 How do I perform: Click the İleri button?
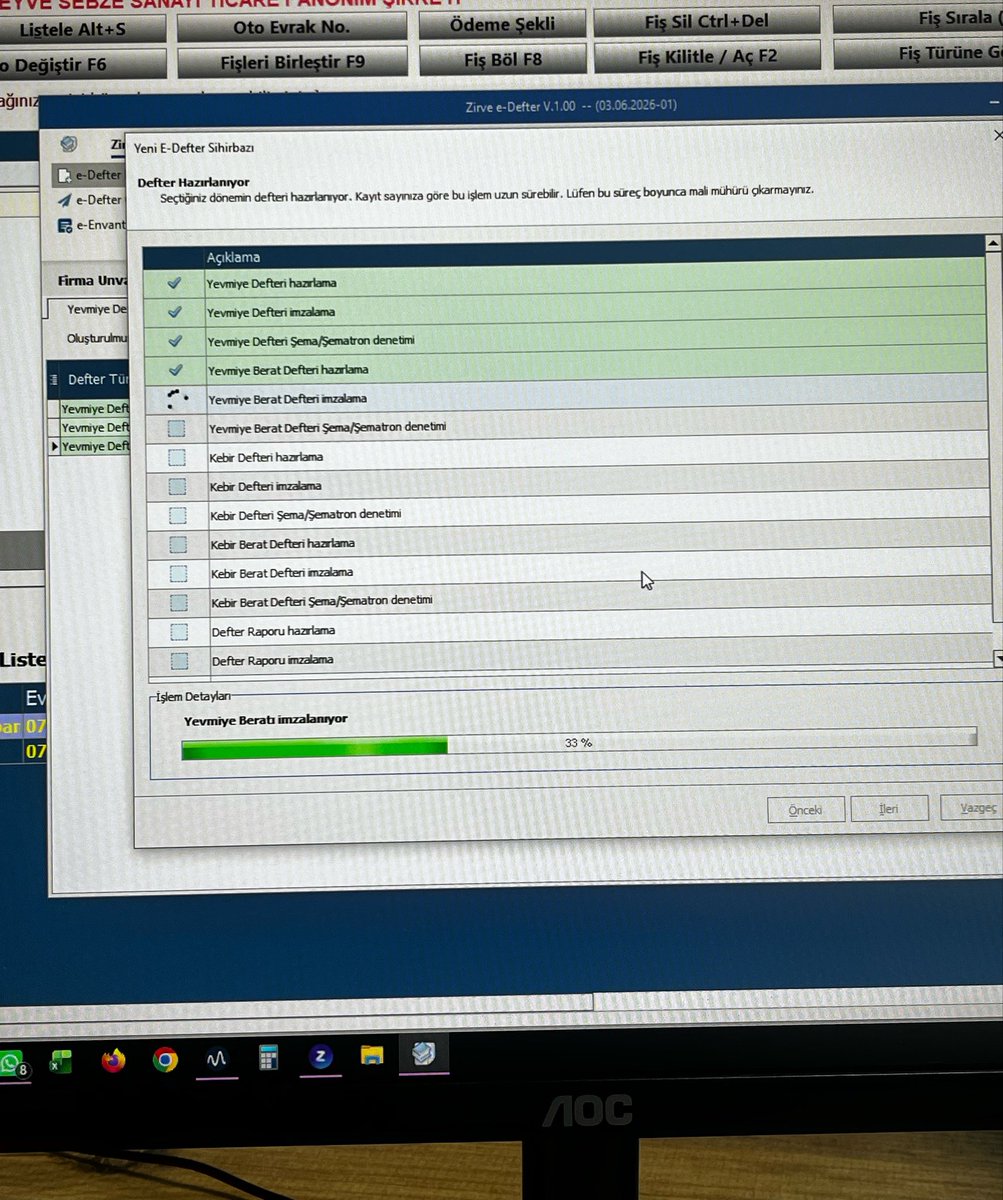tap(889, 809)
